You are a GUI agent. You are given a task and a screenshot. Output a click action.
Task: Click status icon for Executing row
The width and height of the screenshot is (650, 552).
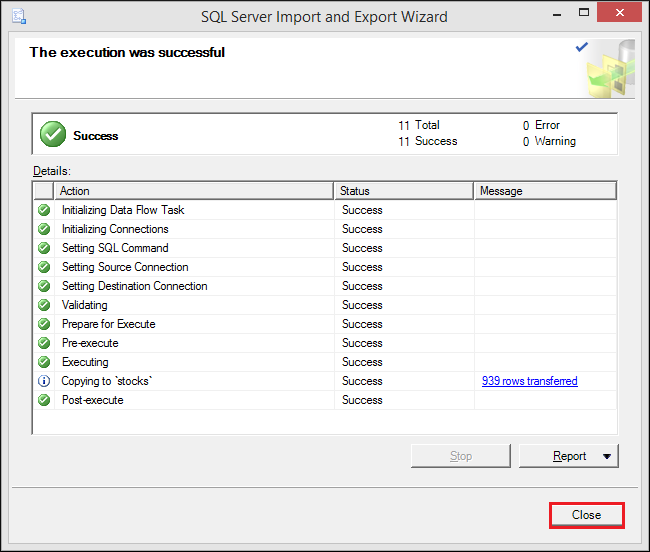click(44, 362)
